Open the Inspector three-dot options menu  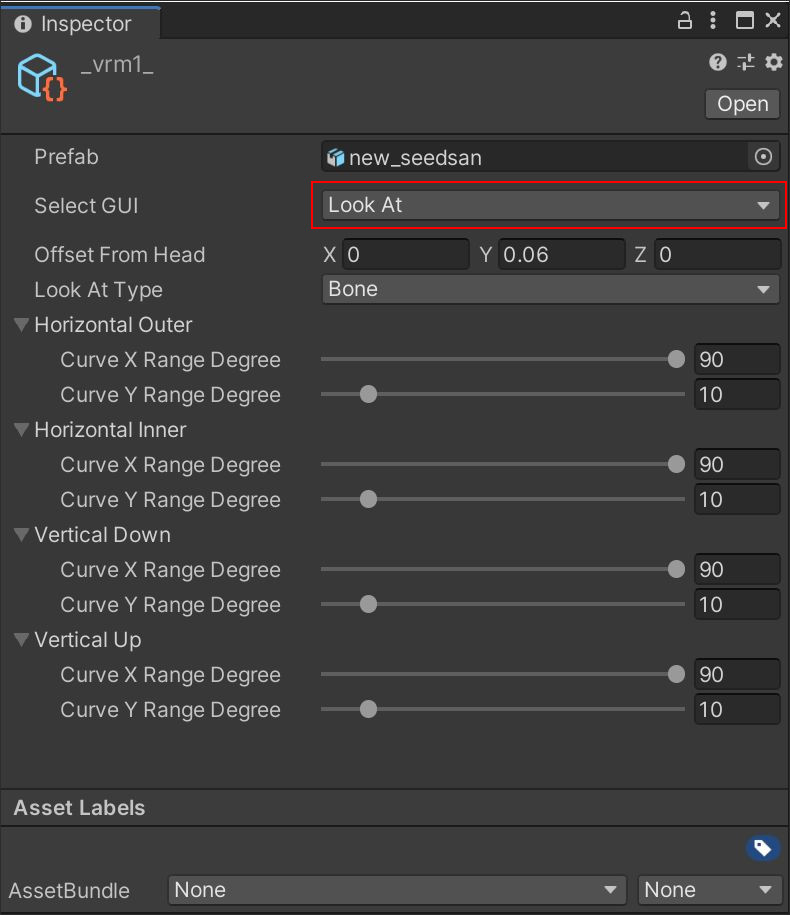pyautogui.click(x=713, y=20)
